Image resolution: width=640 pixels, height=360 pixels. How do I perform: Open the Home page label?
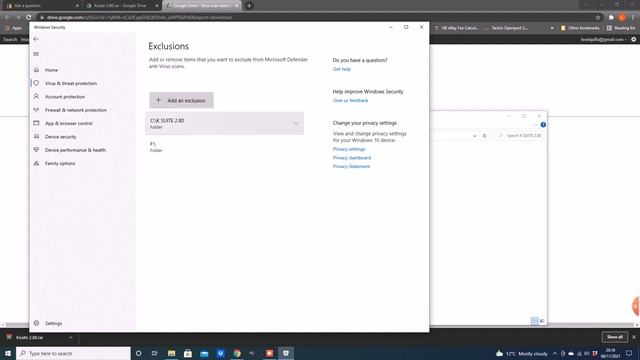pos(51,70)
